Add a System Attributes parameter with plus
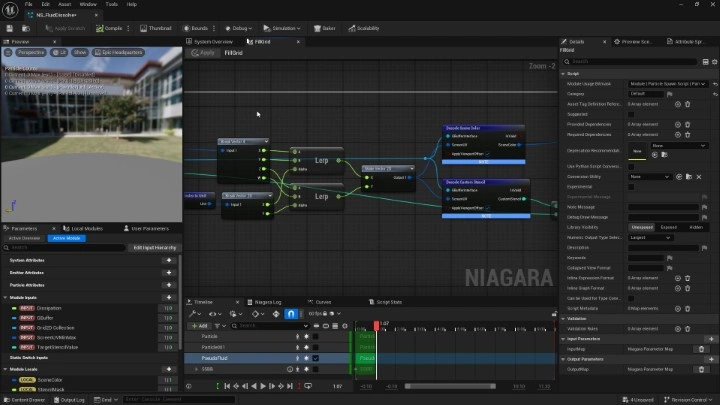This screenshot has height=405, width=720. 169,260
